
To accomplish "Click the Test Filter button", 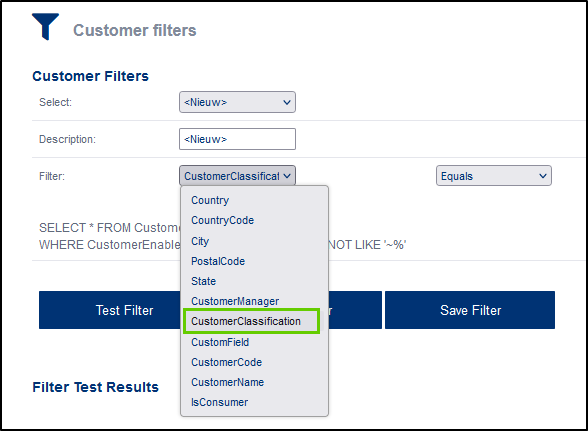I will (x=110, y=310).
